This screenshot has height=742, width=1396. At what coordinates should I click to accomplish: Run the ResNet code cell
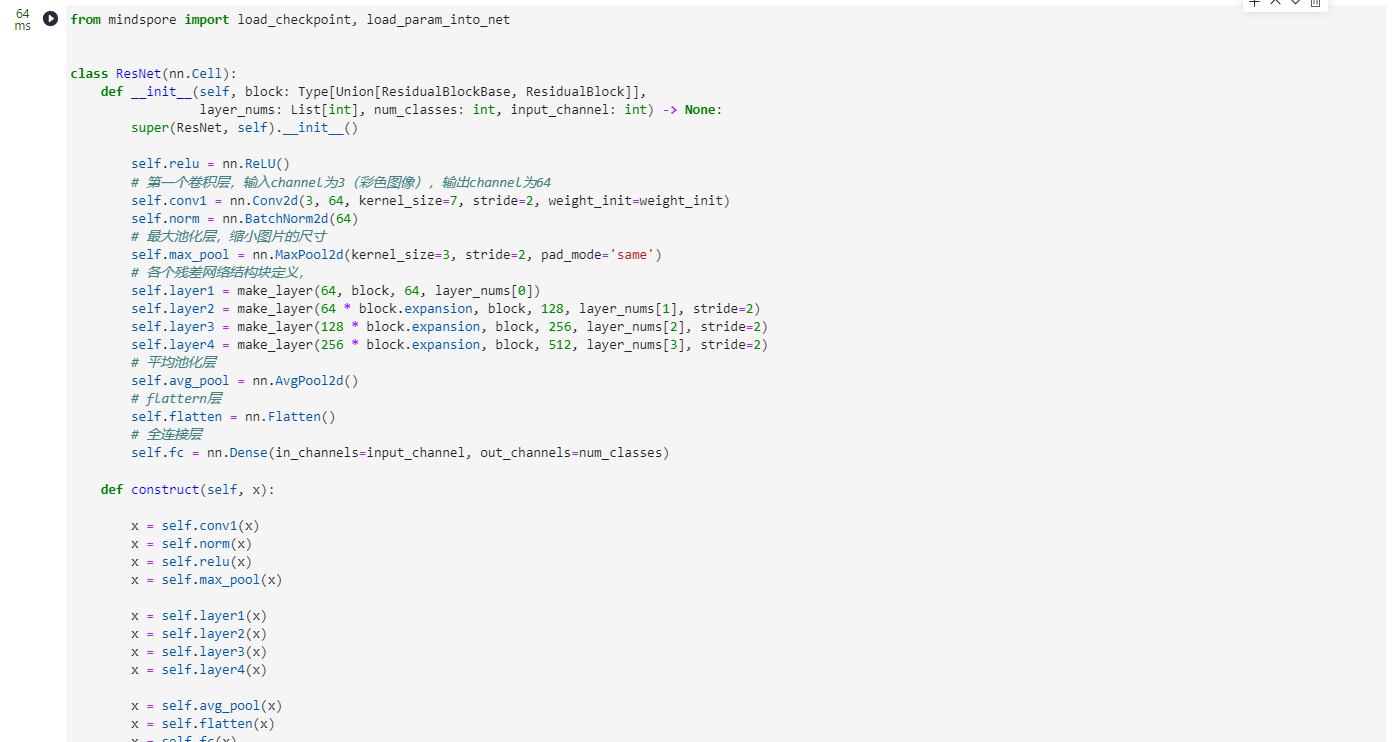[51, 19]
